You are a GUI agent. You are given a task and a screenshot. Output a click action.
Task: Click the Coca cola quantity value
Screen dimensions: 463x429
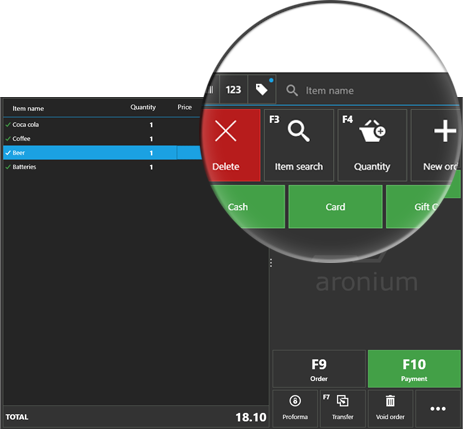tap(151, 125)
